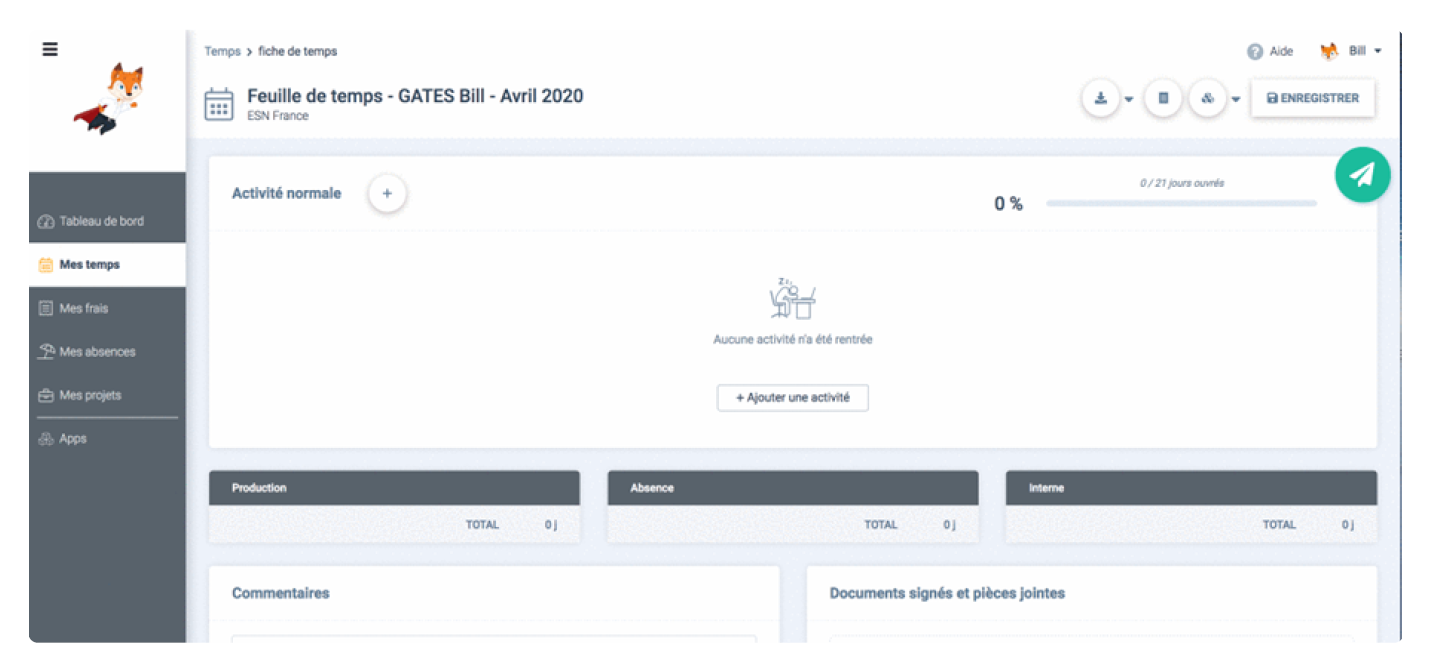Click the Ajouter une activité button

[792, 397]
